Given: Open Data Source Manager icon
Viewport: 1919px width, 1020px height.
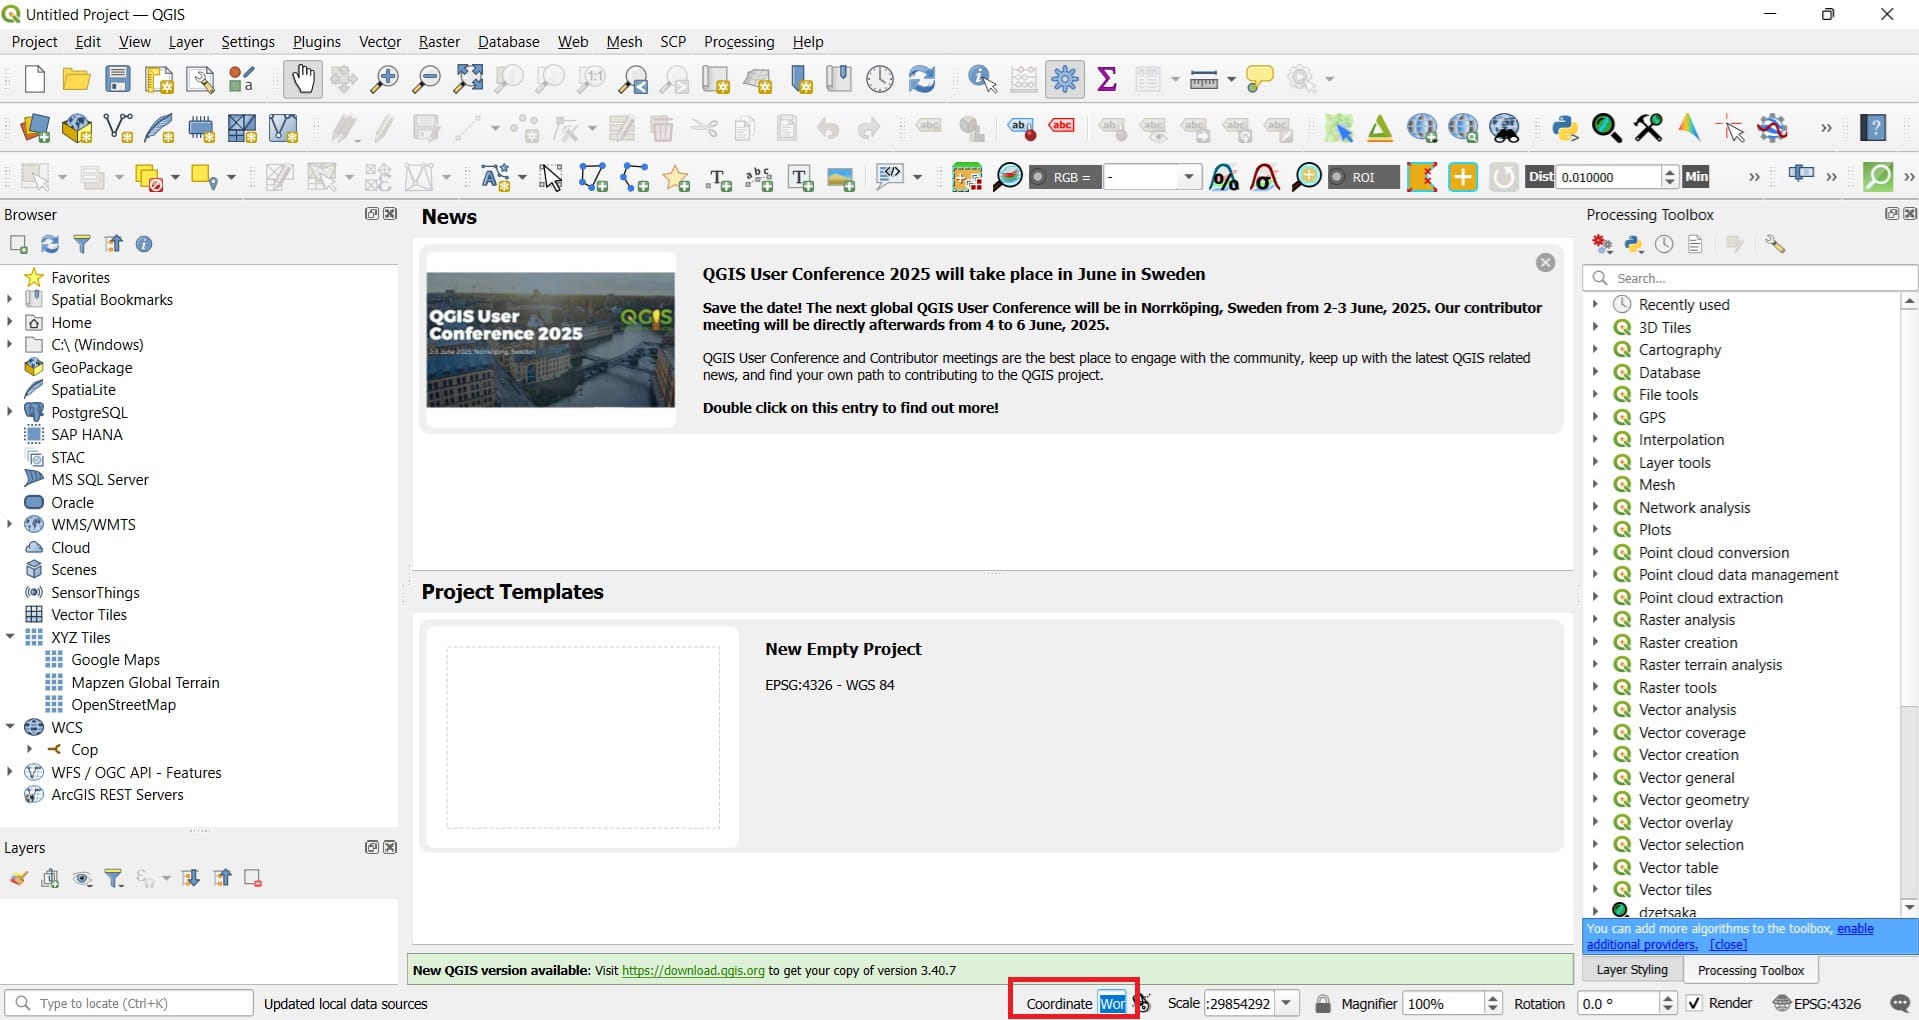Looking at the screenshot, I should pos(35,128).
